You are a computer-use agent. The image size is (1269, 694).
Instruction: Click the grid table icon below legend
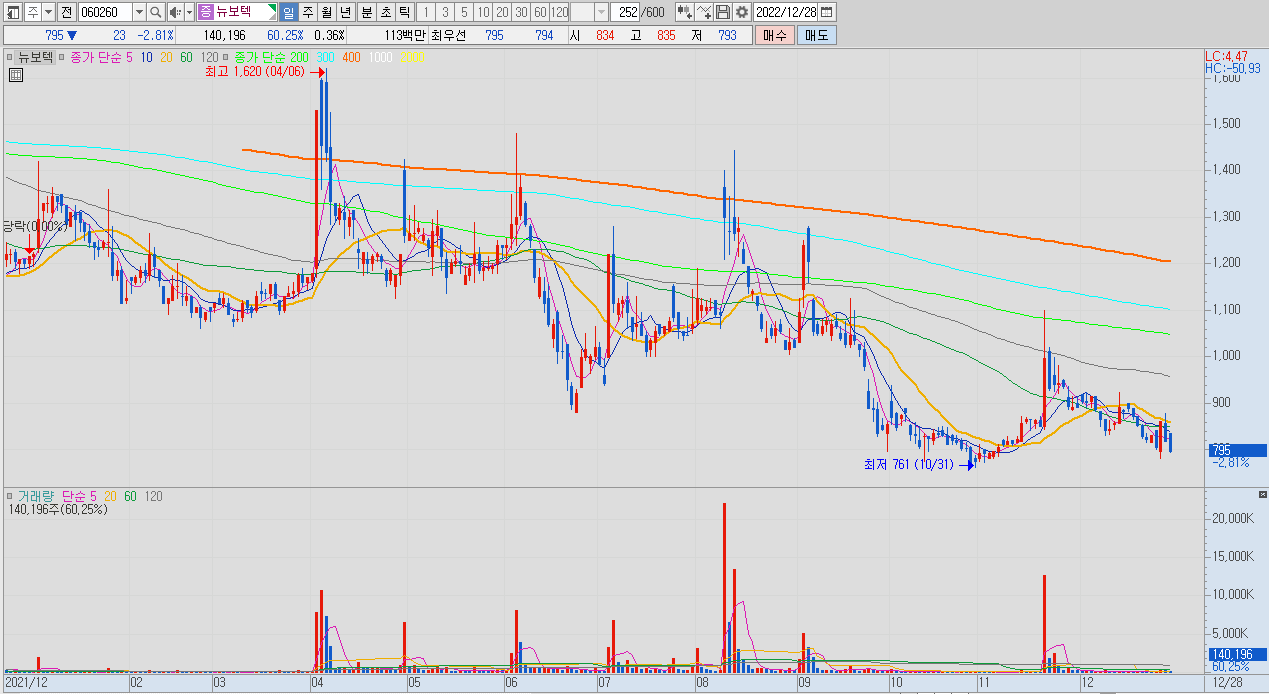15,74
